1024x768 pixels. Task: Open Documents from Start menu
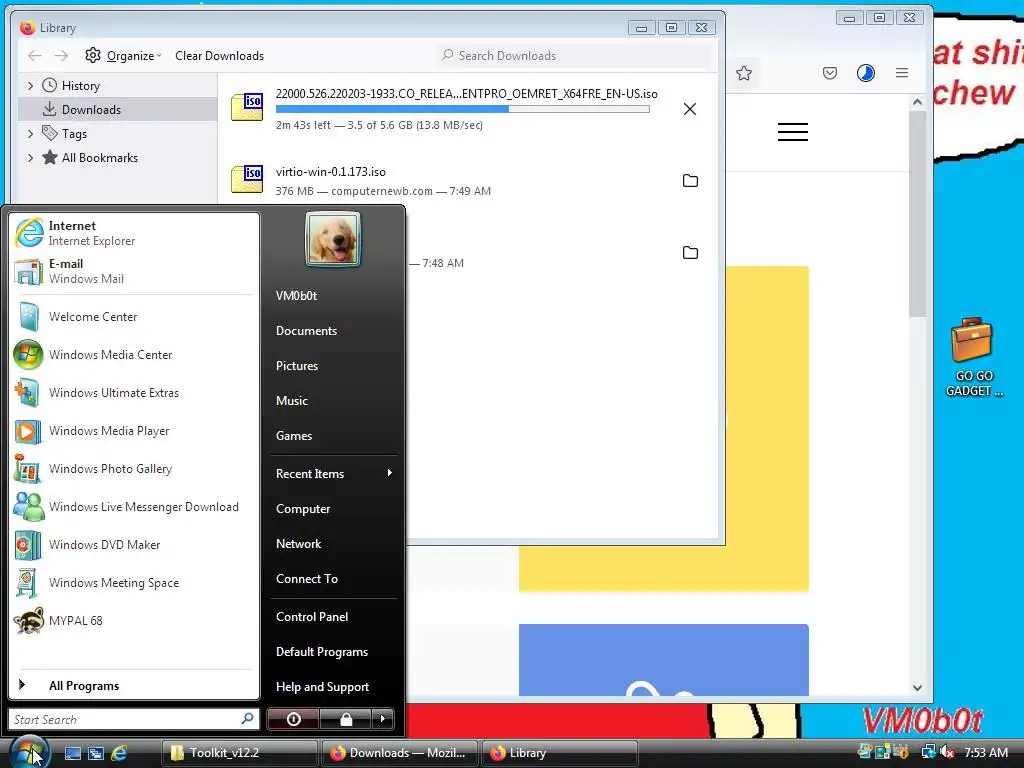pos(333,331)
